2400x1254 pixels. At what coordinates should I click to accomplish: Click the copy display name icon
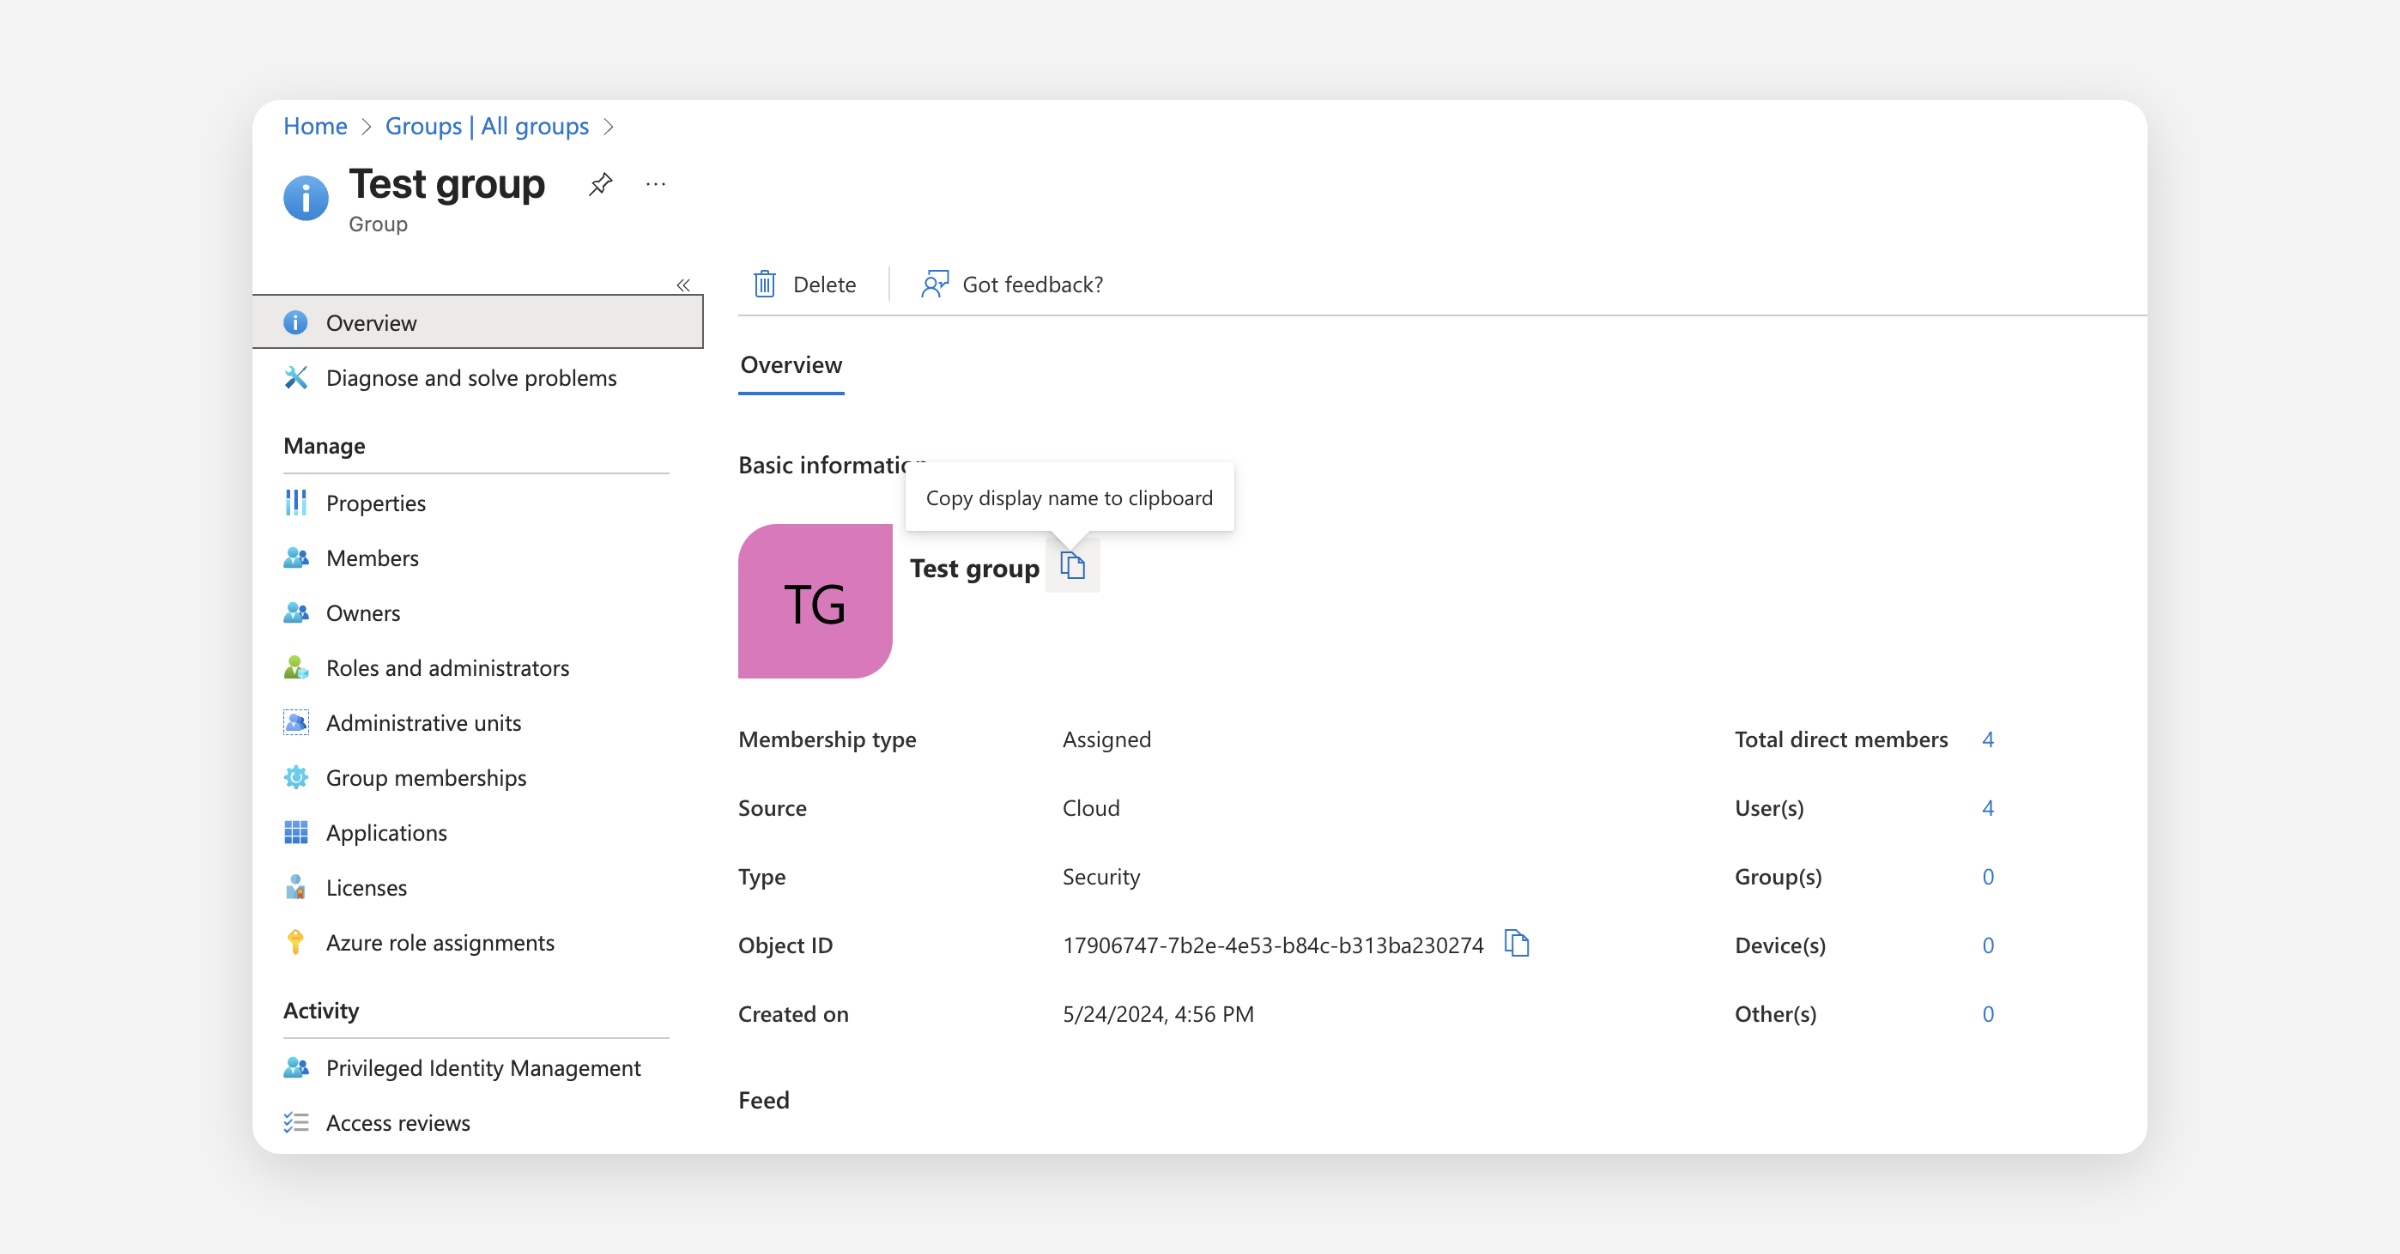pos(1072,566)
